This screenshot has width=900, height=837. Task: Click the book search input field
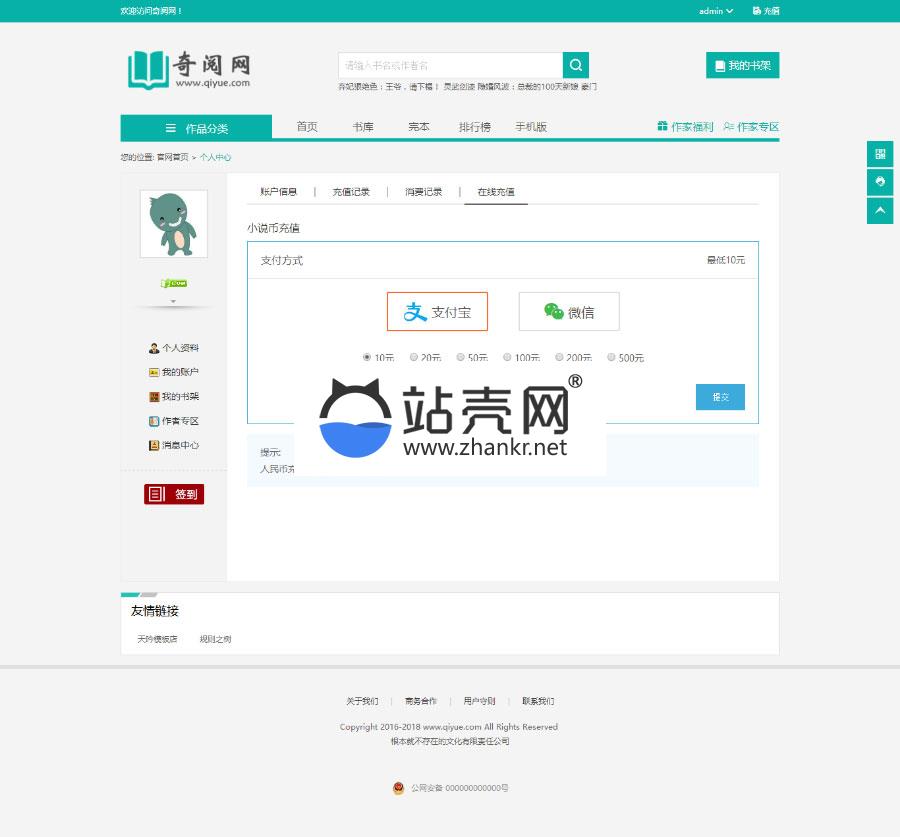click(450, 65)
